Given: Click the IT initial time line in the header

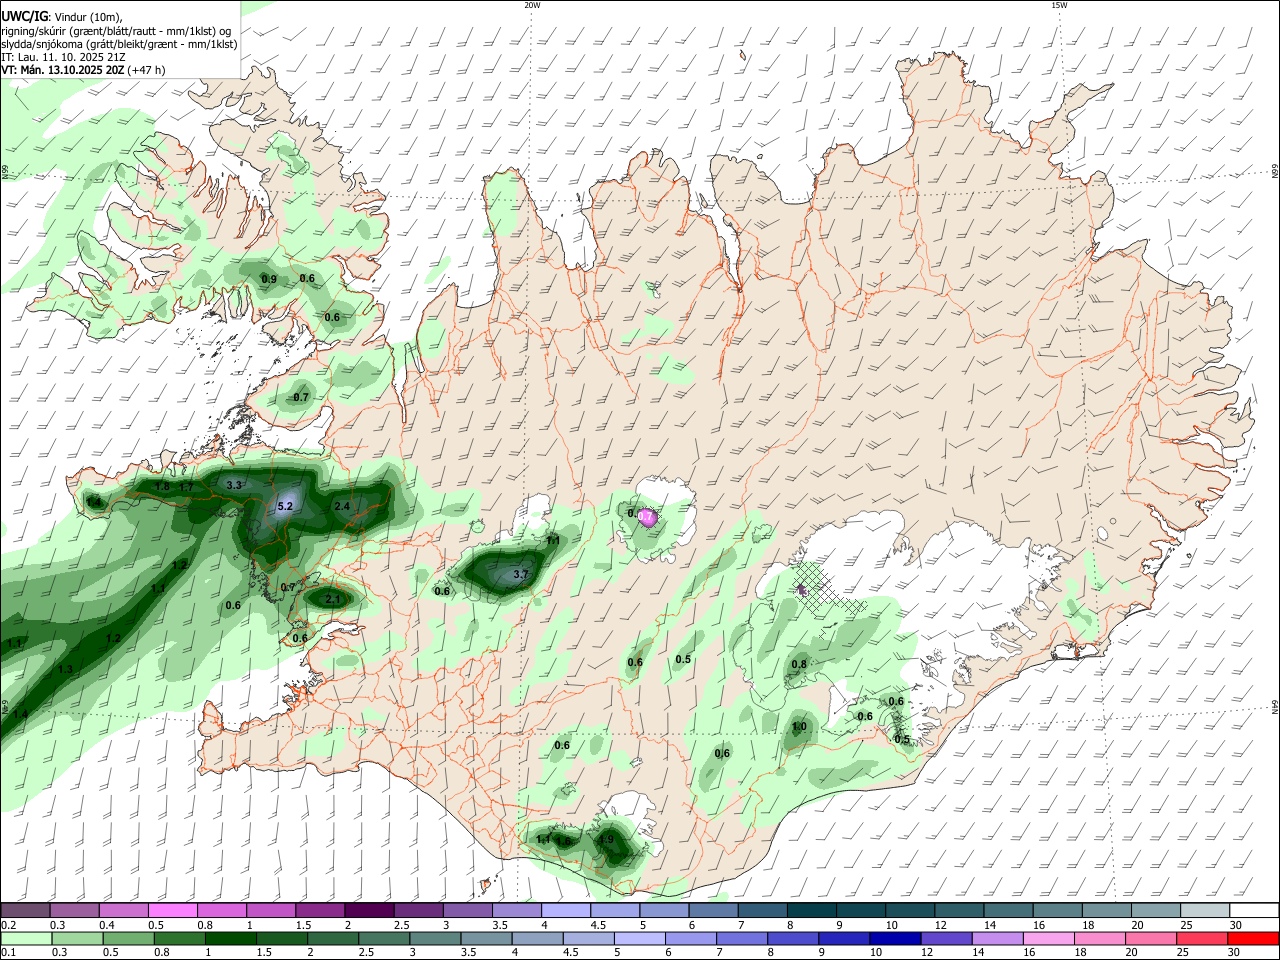Looking at the screenshot, I should (63, 57).
